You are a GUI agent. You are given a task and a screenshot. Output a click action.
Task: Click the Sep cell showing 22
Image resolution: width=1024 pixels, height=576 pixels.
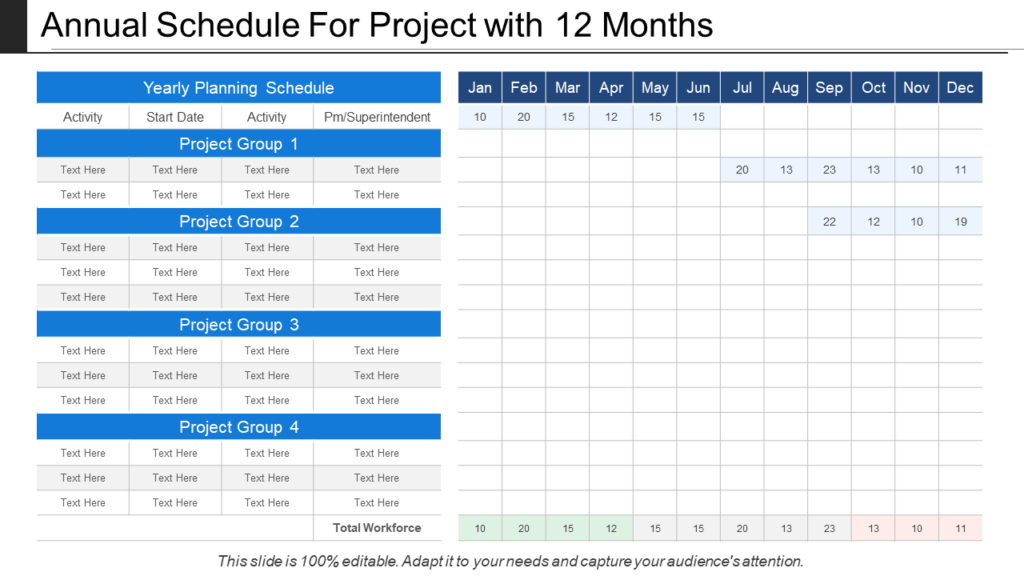tap(829, 222)
